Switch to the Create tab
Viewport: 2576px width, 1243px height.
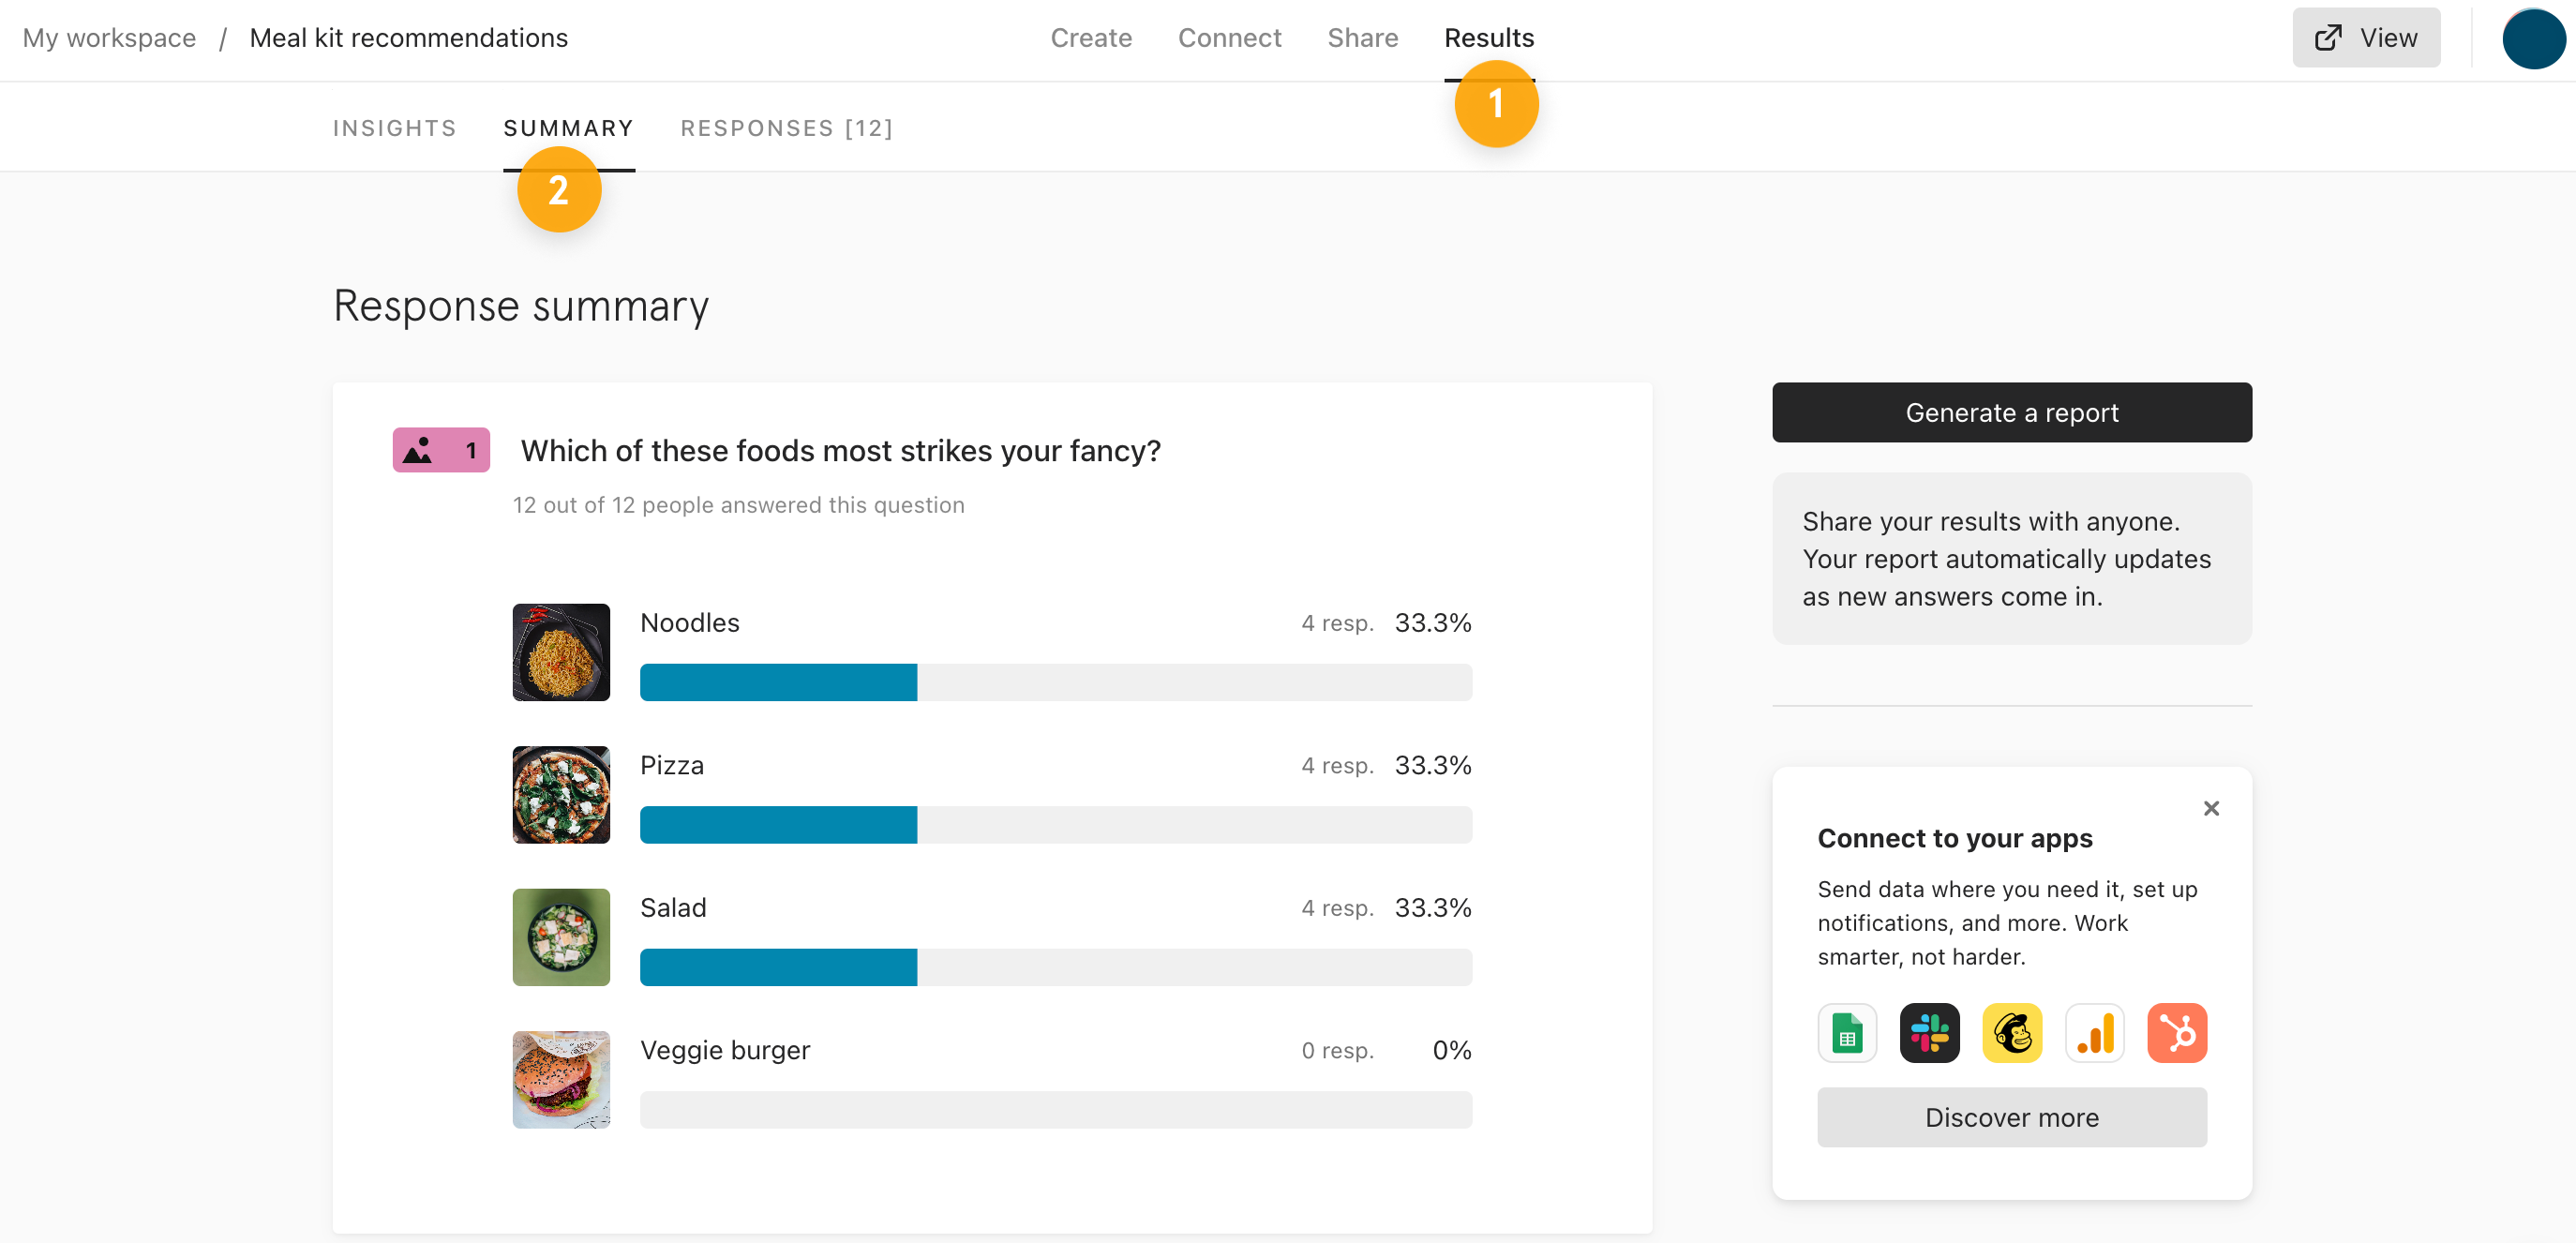click(1091, 38)
